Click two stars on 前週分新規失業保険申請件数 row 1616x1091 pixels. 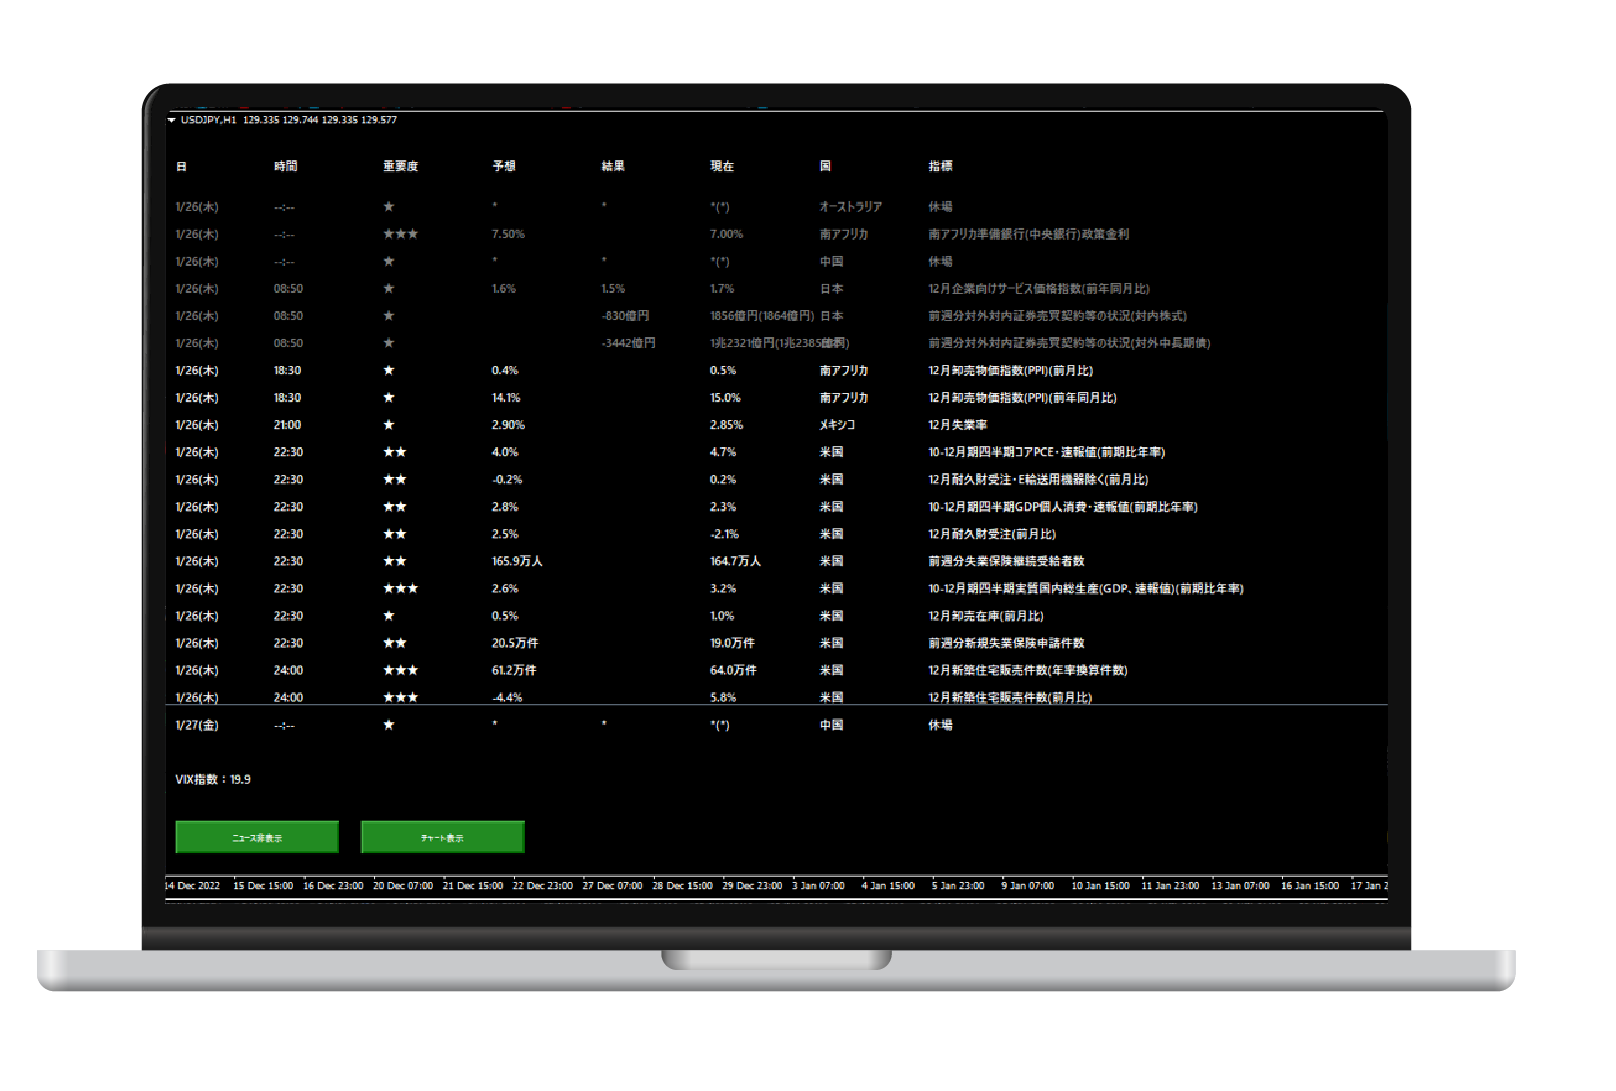point(395,643)
